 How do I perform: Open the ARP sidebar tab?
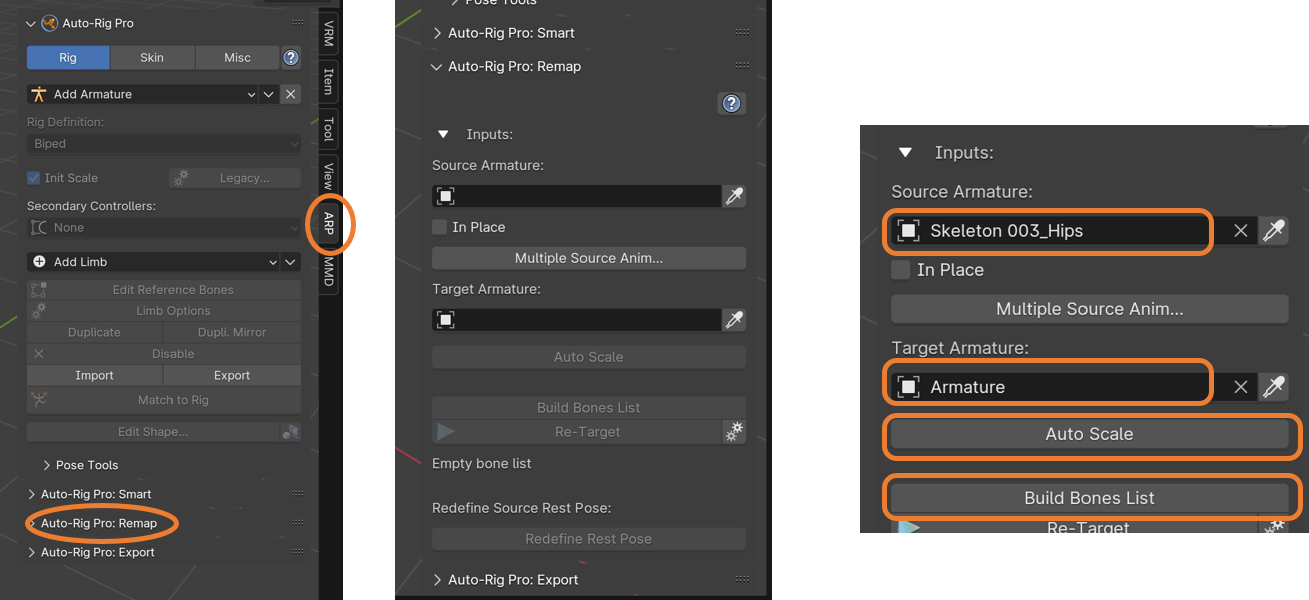click(328, 225)
